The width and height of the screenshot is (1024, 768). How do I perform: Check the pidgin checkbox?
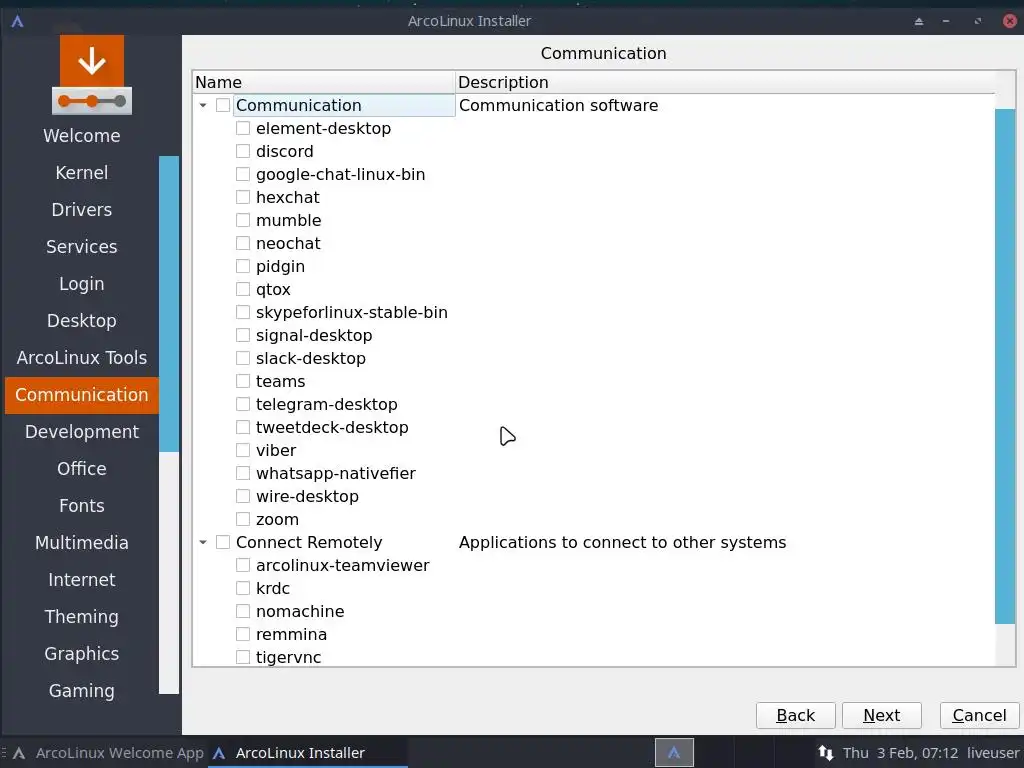click(243, 266)
